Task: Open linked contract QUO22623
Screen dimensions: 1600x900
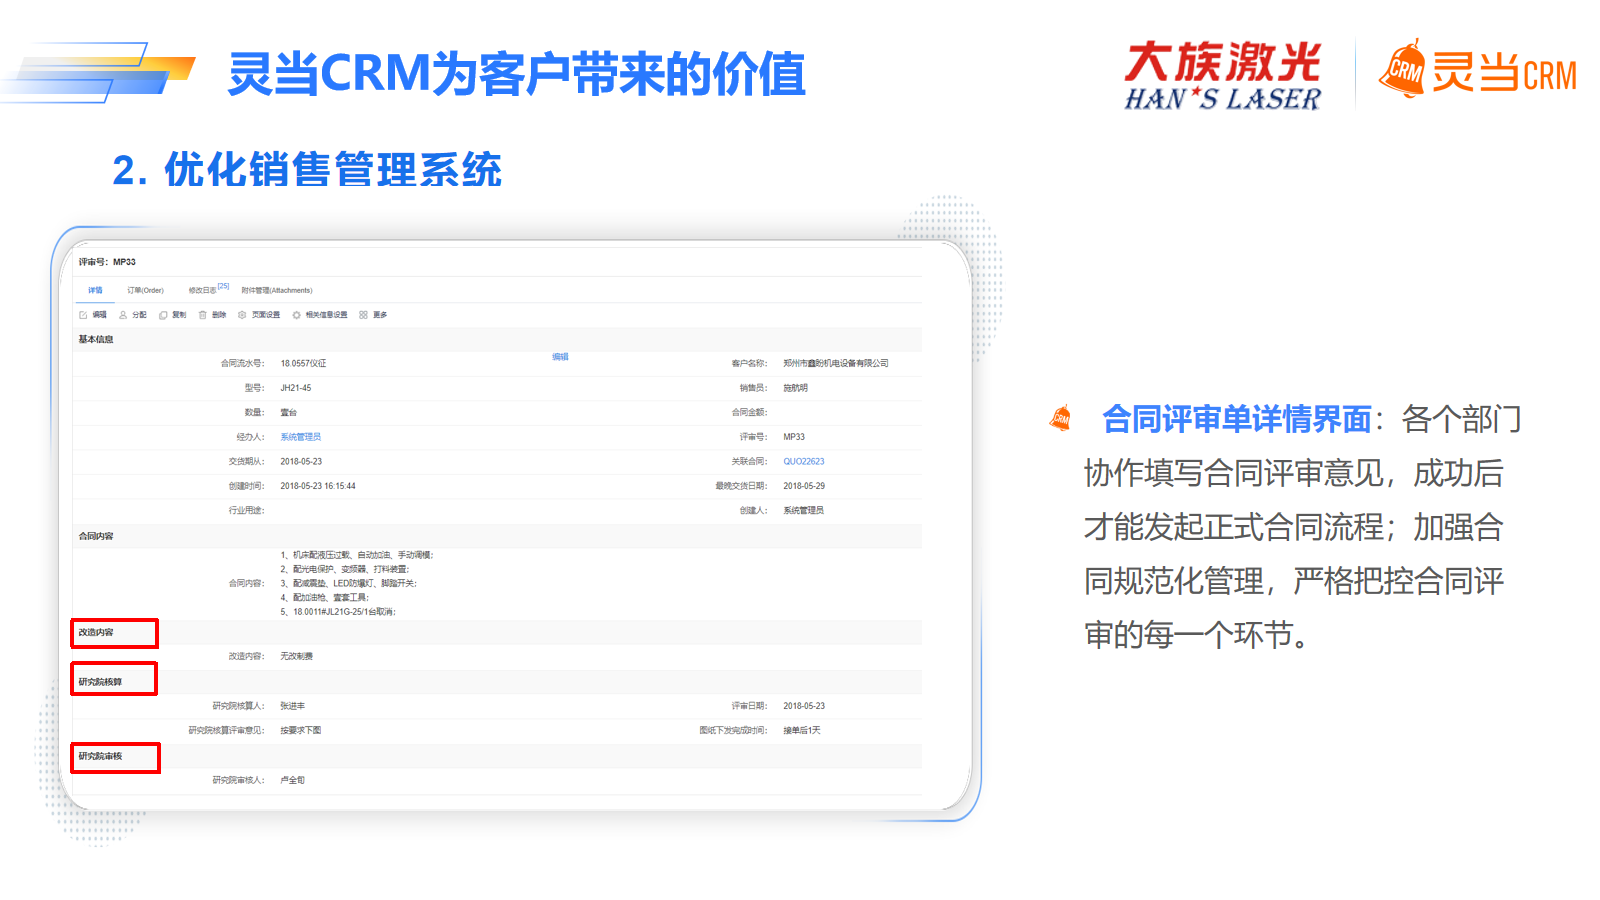Action: click(803, 462)
